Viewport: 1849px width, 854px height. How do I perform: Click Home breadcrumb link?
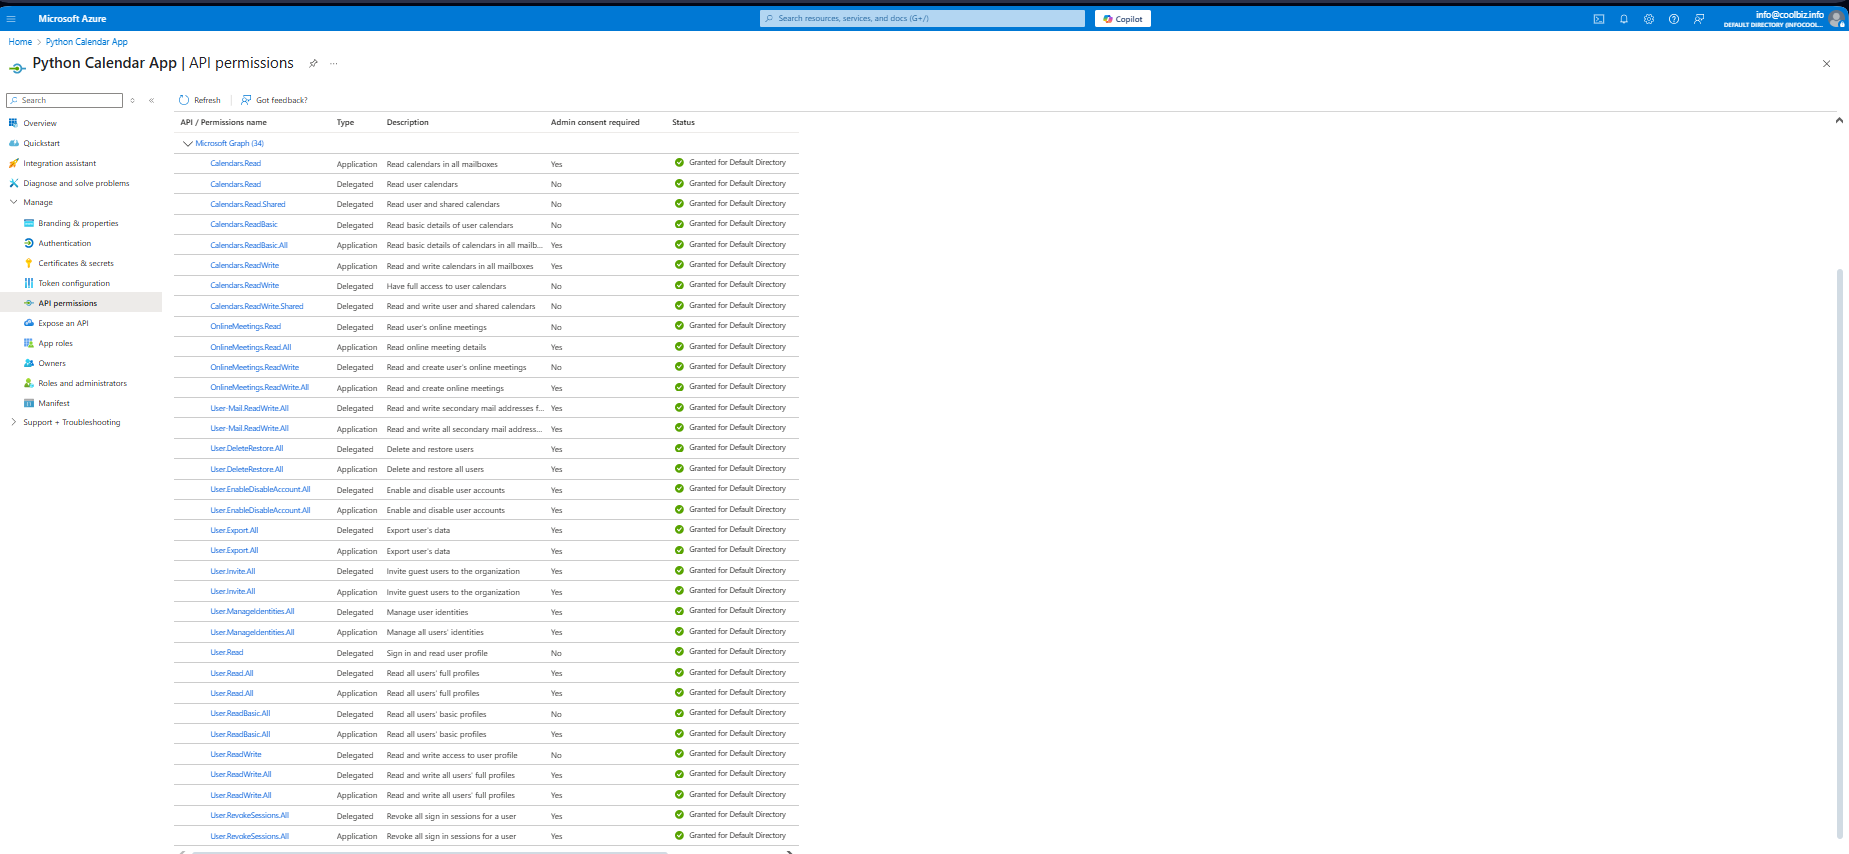20,42
